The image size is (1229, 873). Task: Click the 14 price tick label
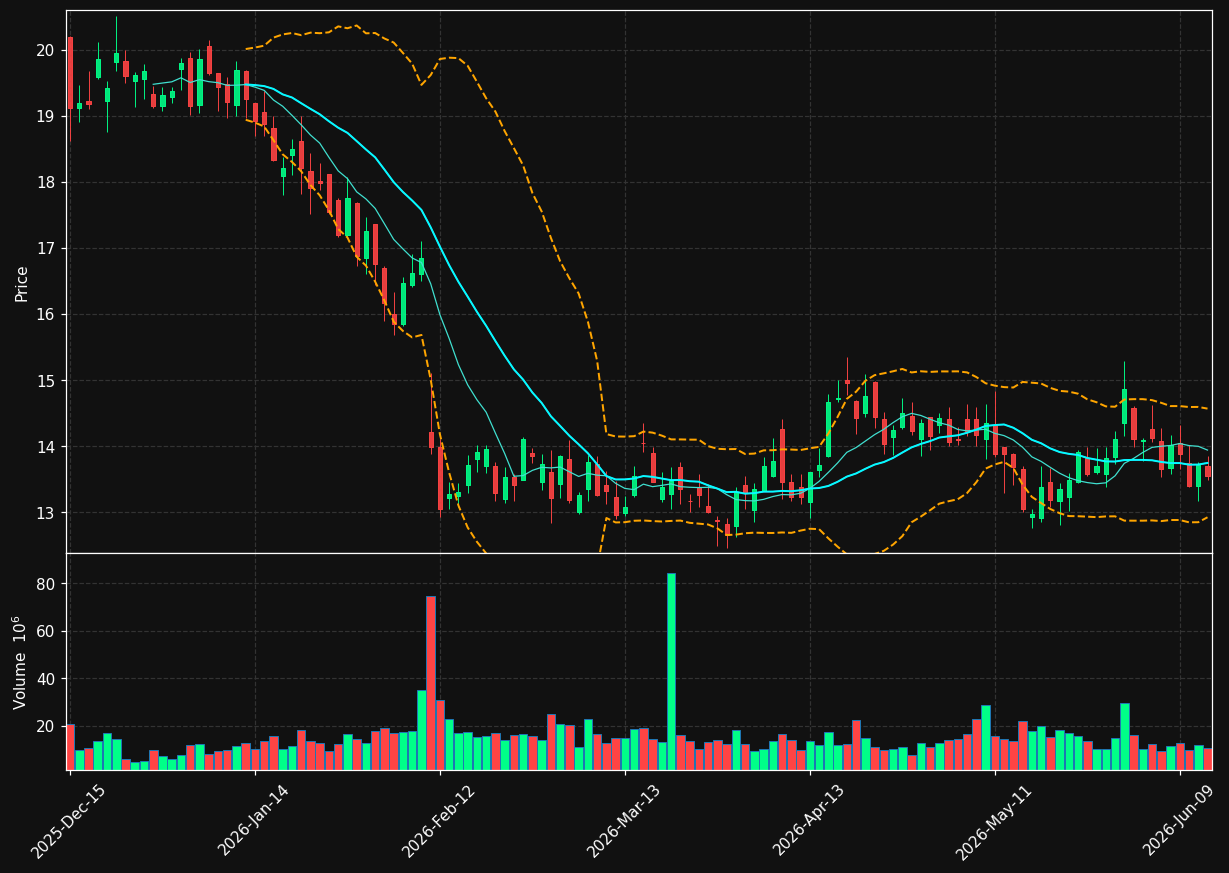[x=47, y=447]
